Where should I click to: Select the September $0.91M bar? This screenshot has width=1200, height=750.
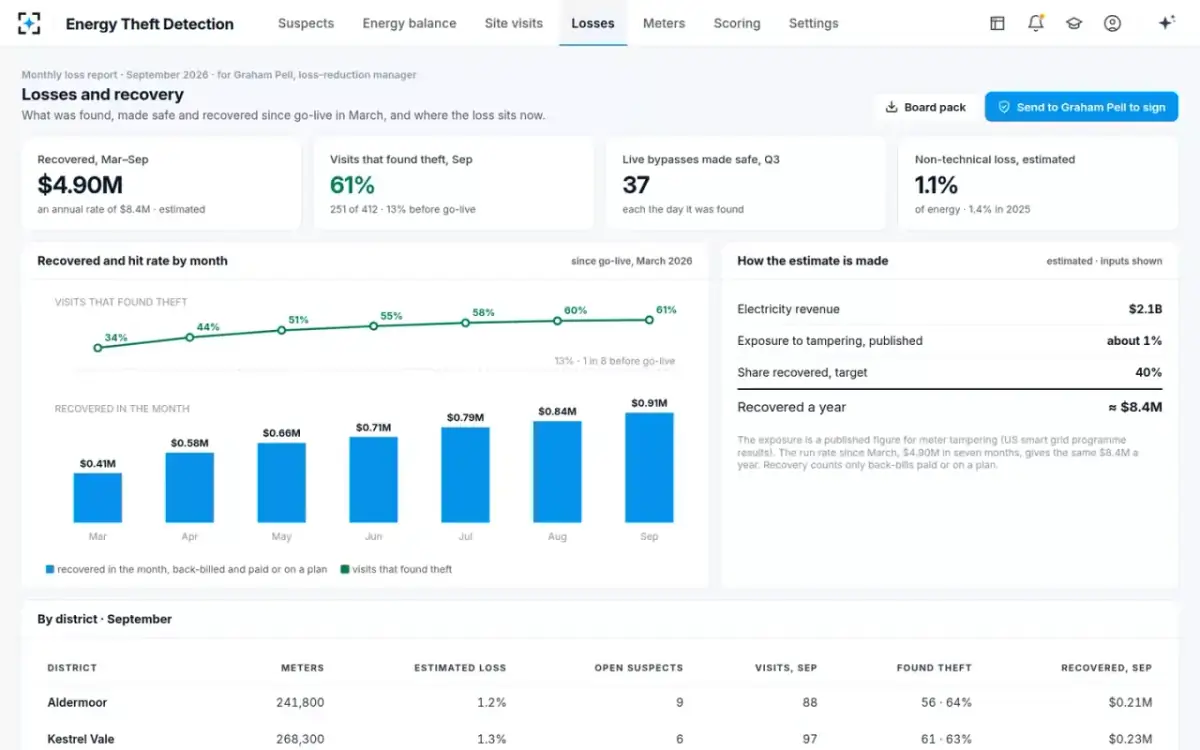click(x=649, y=467)
